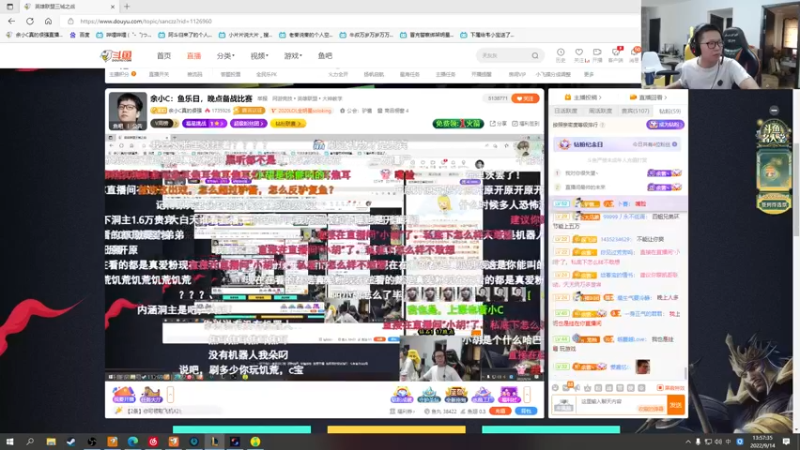Viewport: 800px width, 450px height.
Task: Open File Explorer from taskbar
Action: click(x=51, y=442)
